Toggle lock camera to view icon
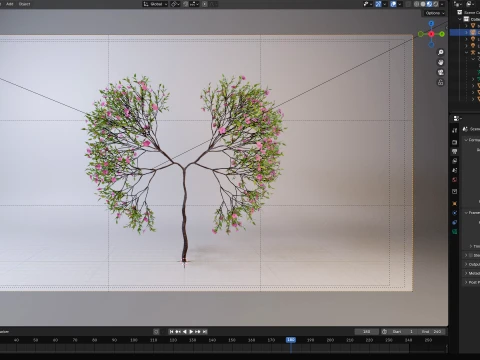Viewport: 480px width, 360px height. click(441, 82)
